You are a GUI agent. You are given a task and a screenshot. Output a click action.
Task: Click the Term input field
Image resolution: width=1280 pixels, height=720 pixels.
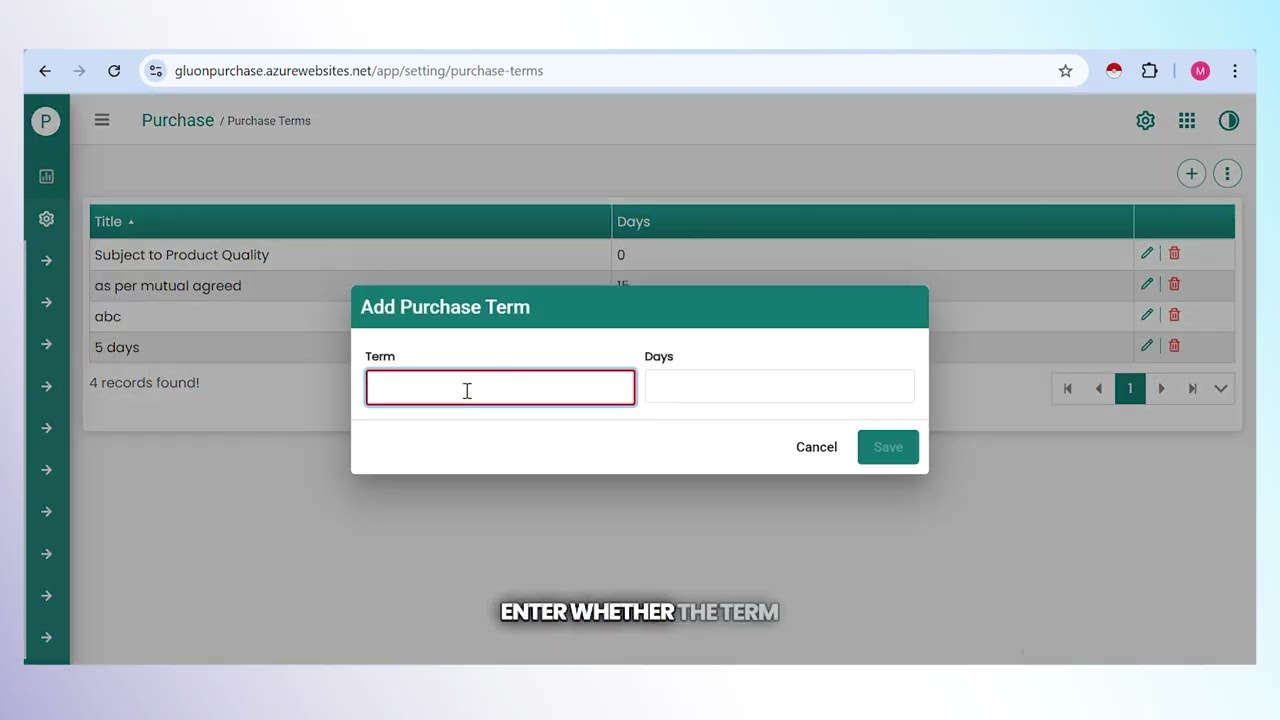[x=500, y=387]
